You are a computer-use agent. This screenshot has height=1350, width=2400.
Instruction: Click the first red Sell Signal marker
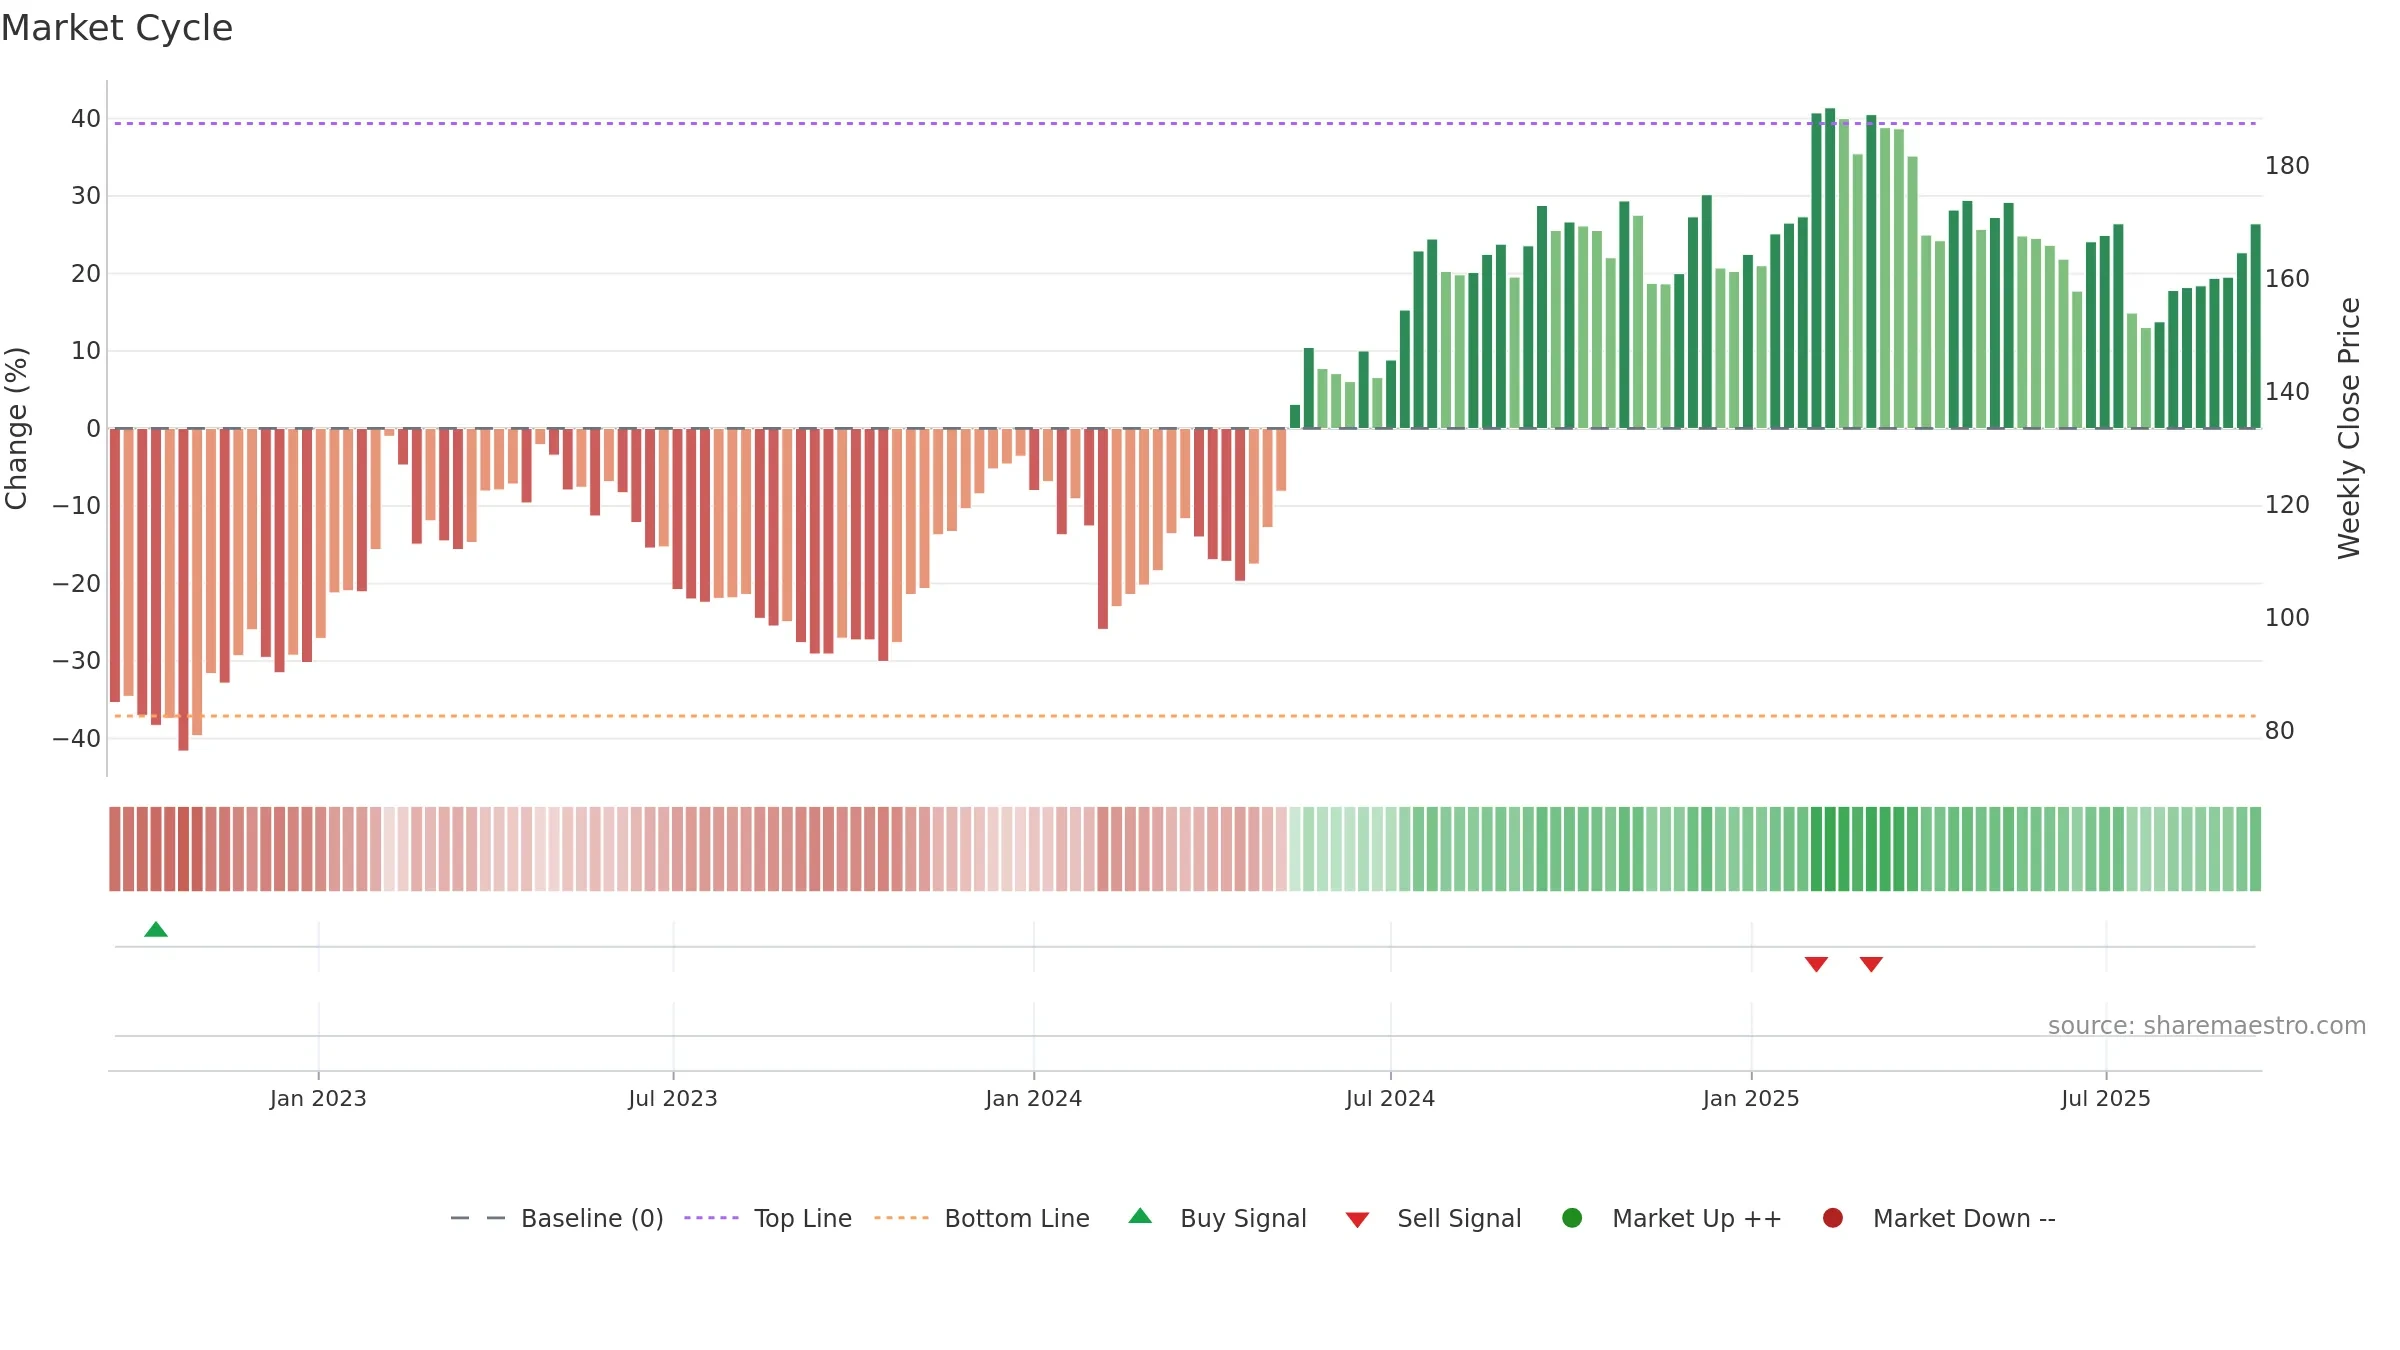click(x=1816, y=964)
